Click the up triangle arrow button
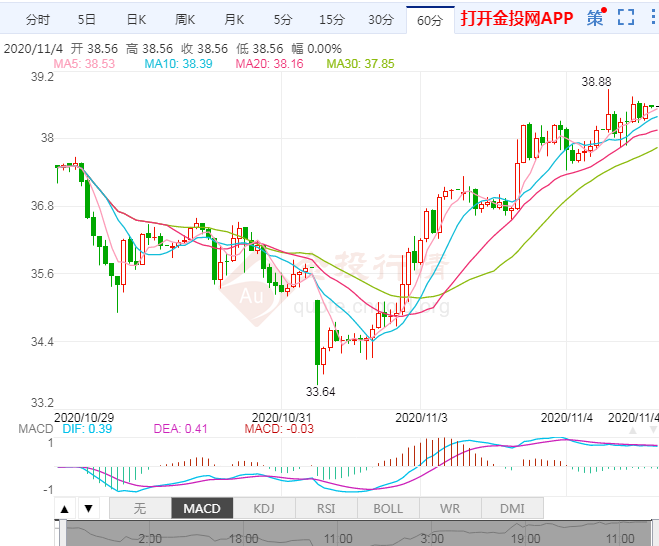This screenshot has width=659, height=546. pos(65,509)
